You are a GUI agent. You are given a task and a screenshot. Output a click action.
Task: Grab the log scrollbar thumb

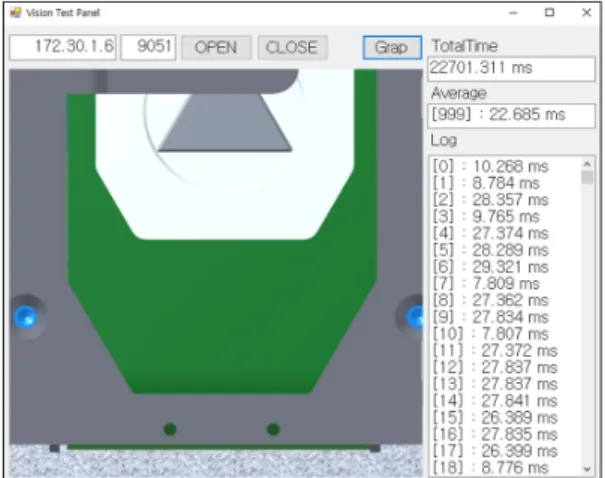pyautogui.click(x=587, y=177)
